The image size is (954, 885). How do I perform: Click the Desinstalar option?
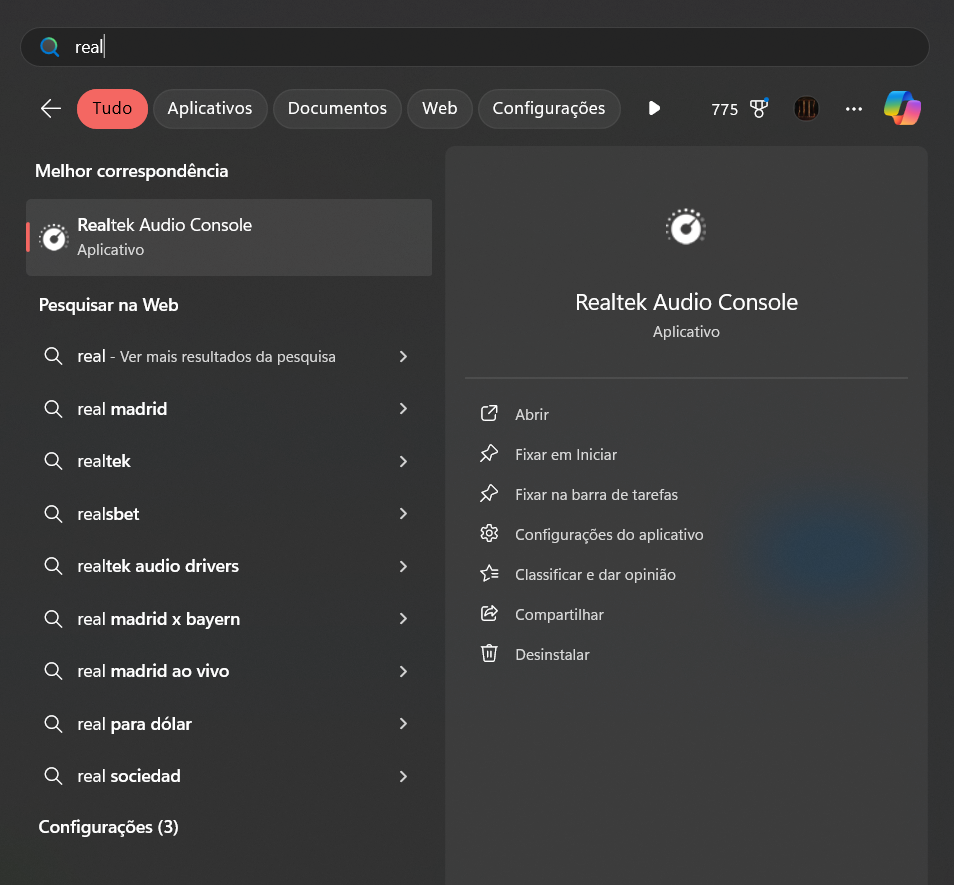(x=552, y=654)
